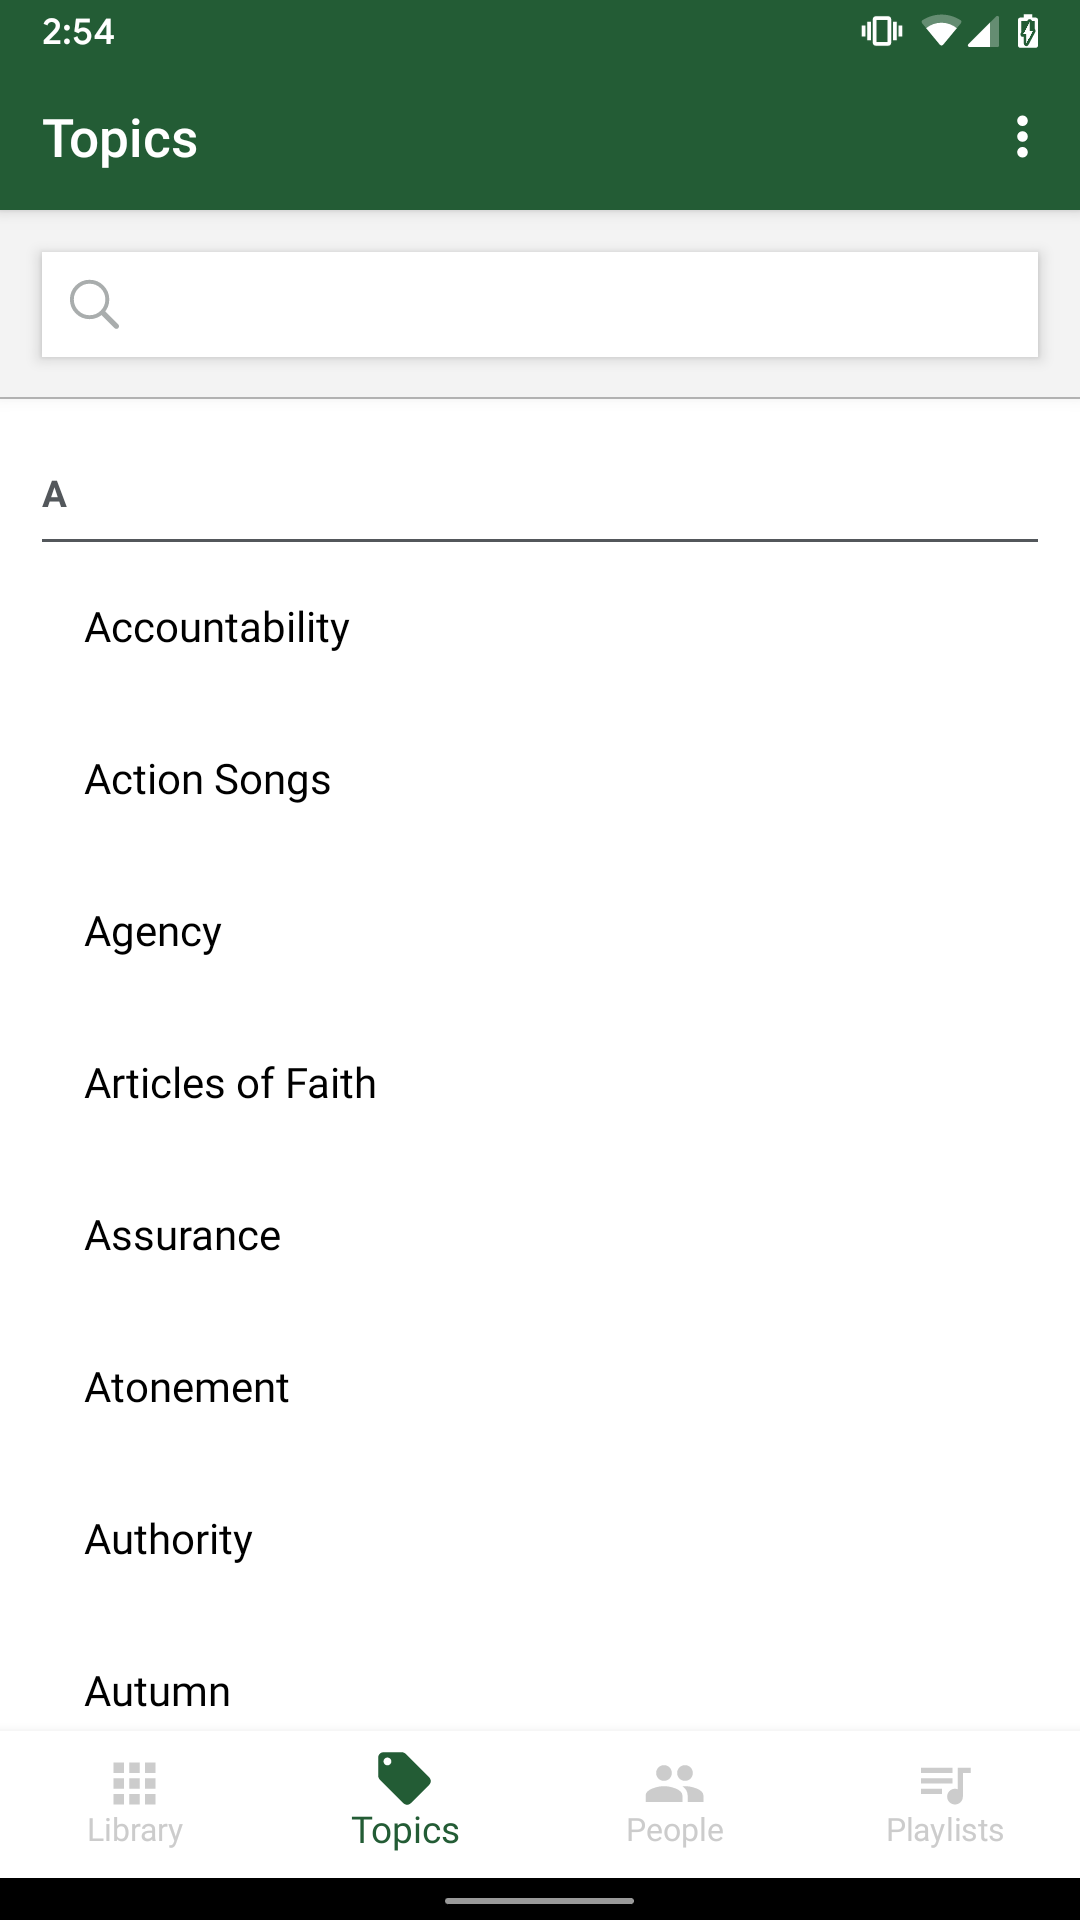Screen dimensions: 1080x1920
Task: Tap the Wi-Fi status icon
Action: pos(939,32)
